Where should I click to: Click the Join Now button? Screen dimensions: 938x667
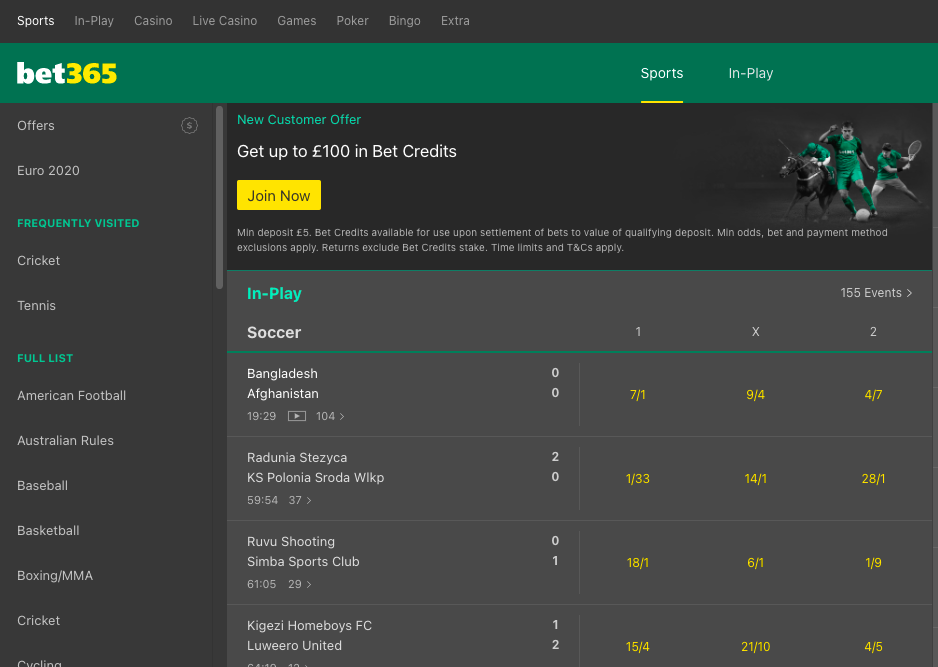click(x=279, y=195)
